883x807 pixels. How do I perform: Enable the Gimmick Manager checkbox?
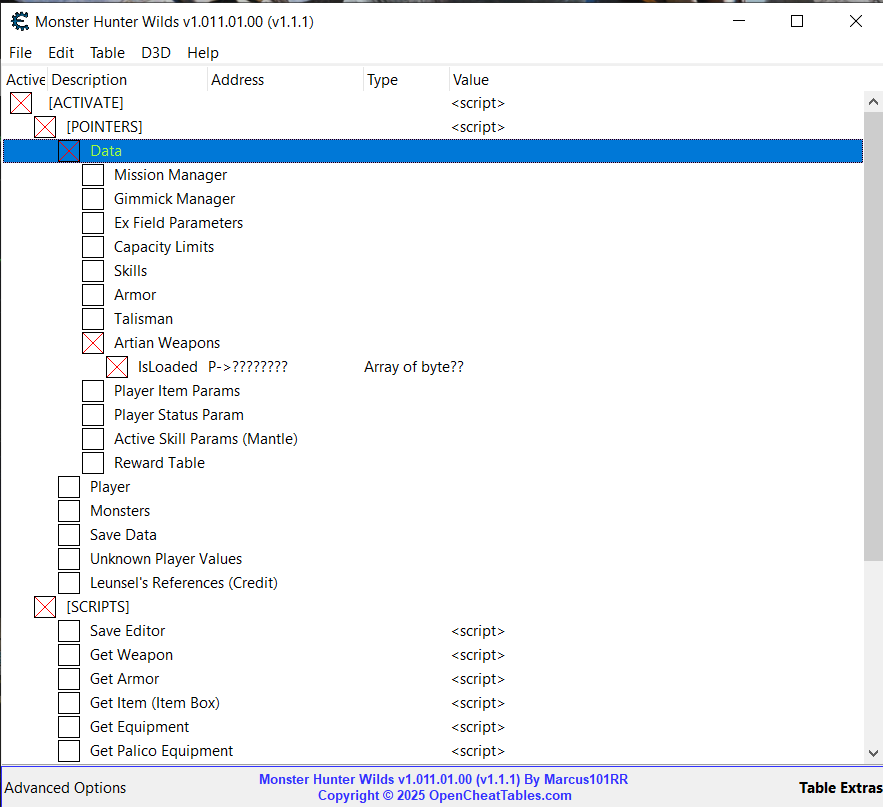point(93,199)
